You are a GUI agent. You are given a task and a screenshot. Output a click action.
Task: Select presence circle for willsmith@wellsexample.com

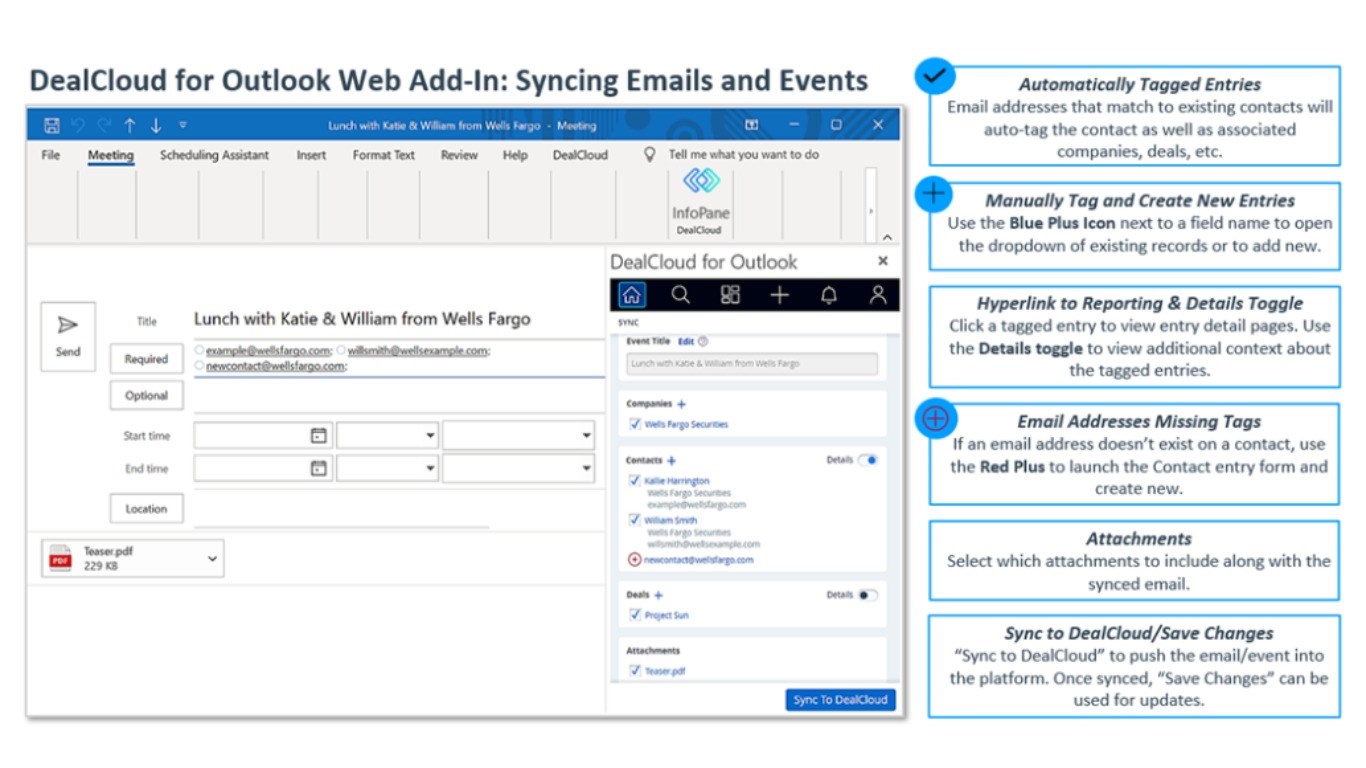point(341,350)
